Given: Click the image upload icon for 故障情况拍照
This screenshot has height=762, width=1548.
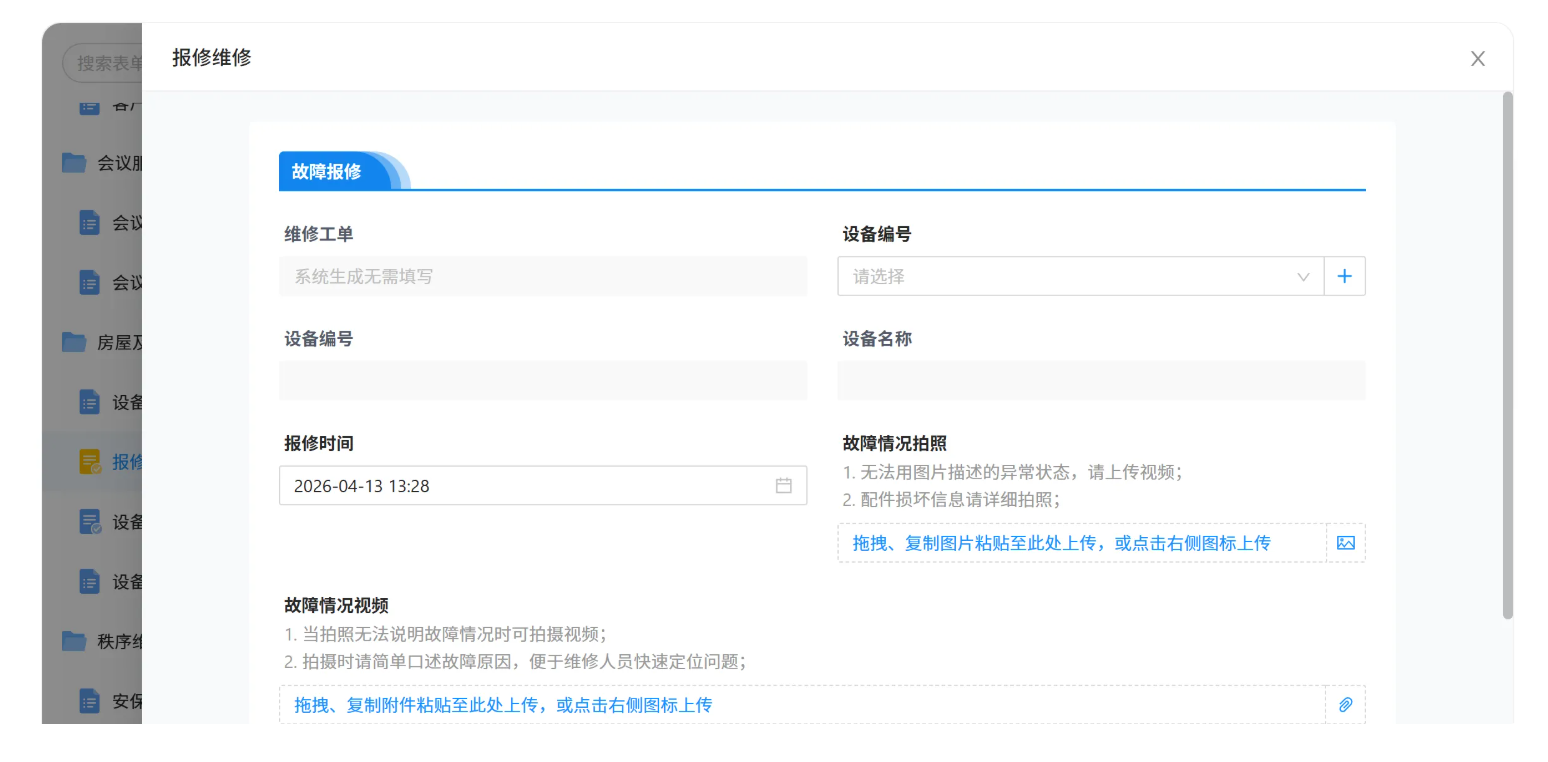Looking at the screenshot, I should click(1345, 543).
